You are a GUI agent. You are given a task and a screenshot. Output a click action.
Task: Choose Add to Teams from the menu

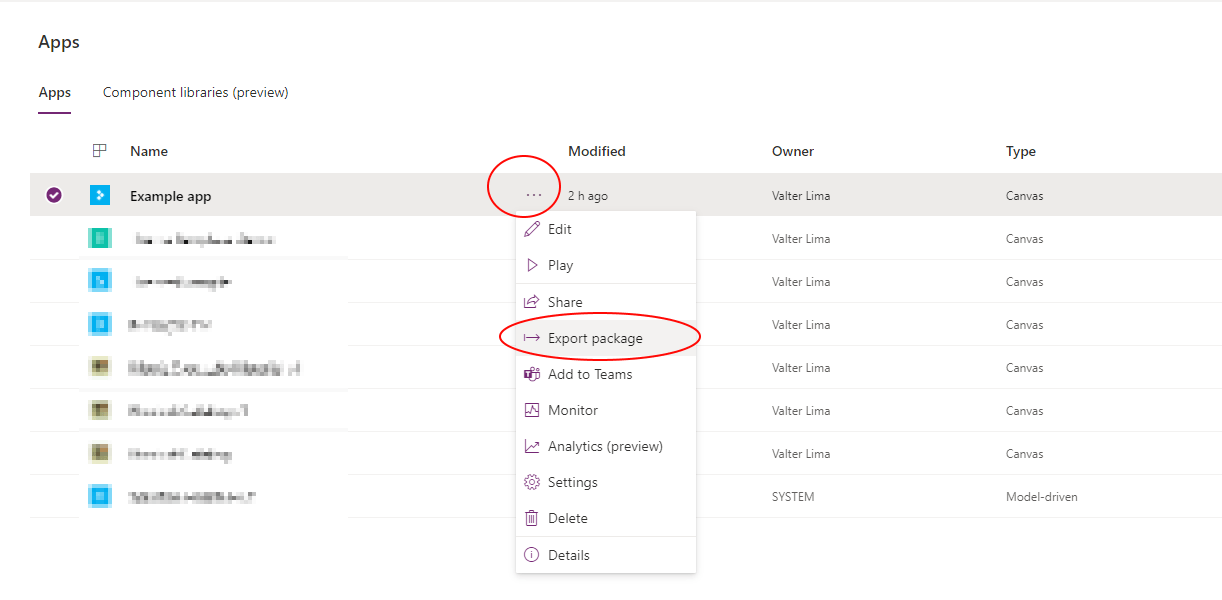(x=591, y=373)
